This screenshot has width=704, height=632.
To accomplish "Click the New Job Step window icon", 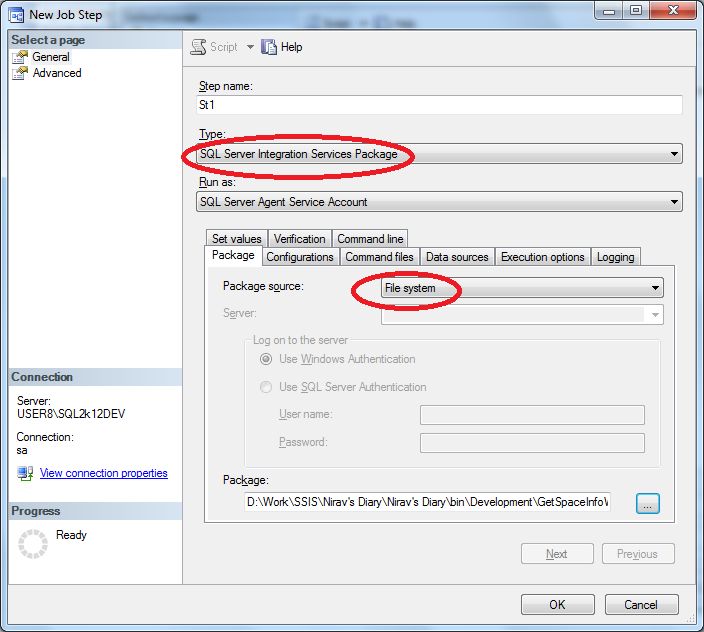I will tap(16, 15).
